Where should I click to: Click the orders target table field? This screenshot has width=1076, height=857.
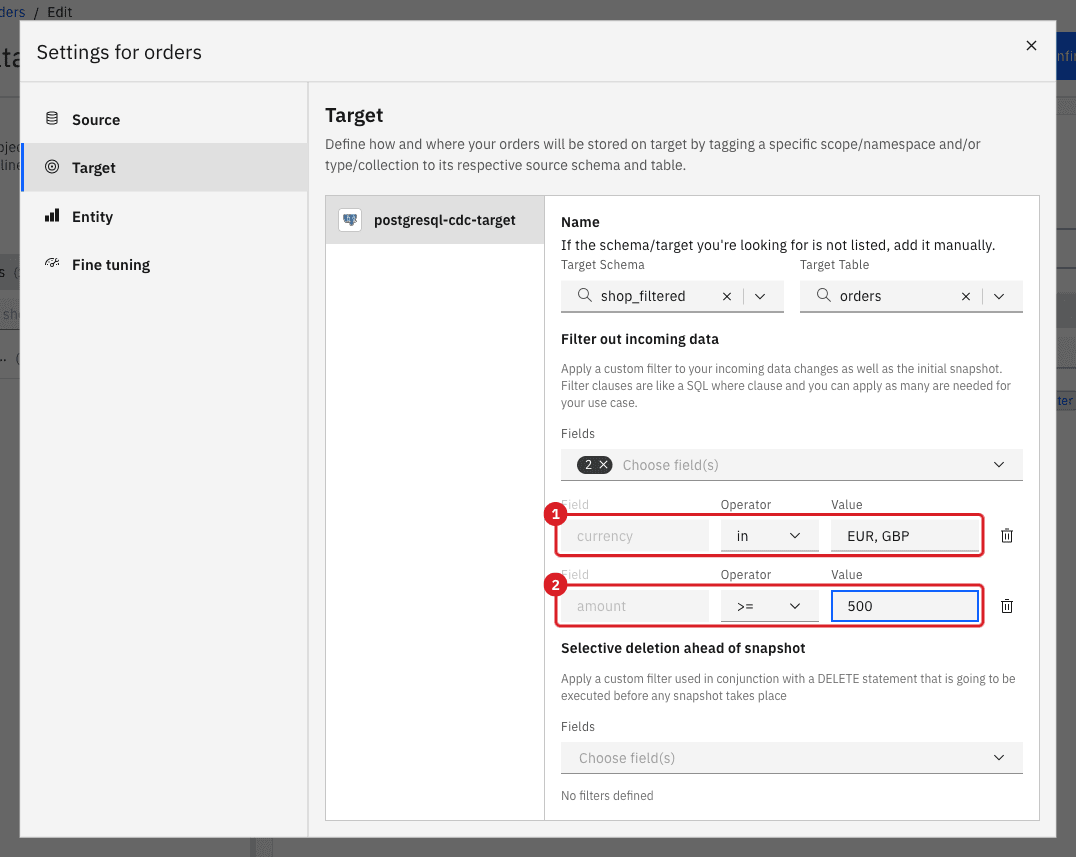coord(911,296)
